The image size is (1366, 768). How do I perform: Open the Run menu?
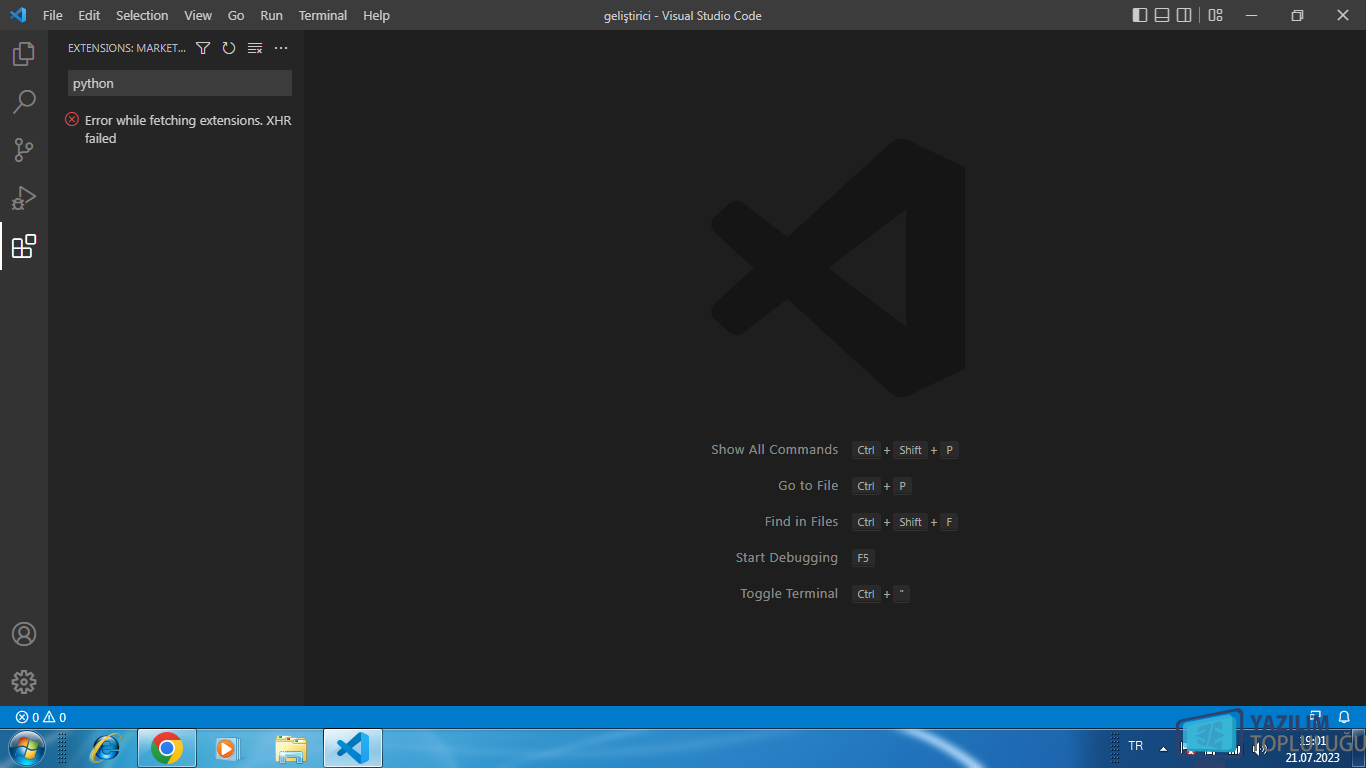coord(271,15)
